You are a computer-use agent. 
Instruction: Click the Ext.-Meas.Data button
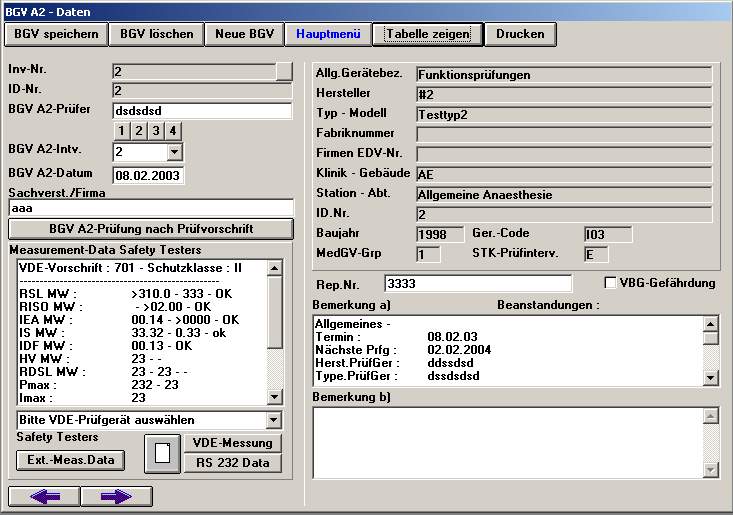coord(71,460)
